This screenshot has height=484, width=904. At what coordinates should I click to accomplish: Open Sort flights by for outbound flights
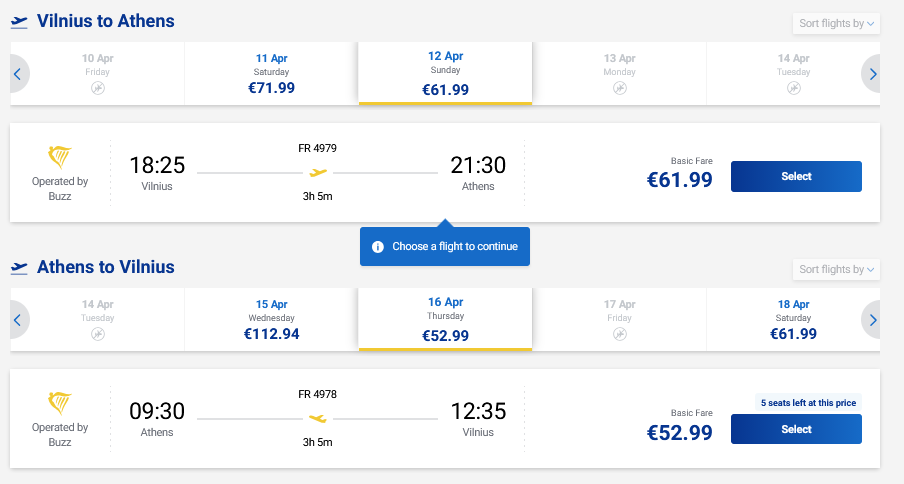coord(836,23)
